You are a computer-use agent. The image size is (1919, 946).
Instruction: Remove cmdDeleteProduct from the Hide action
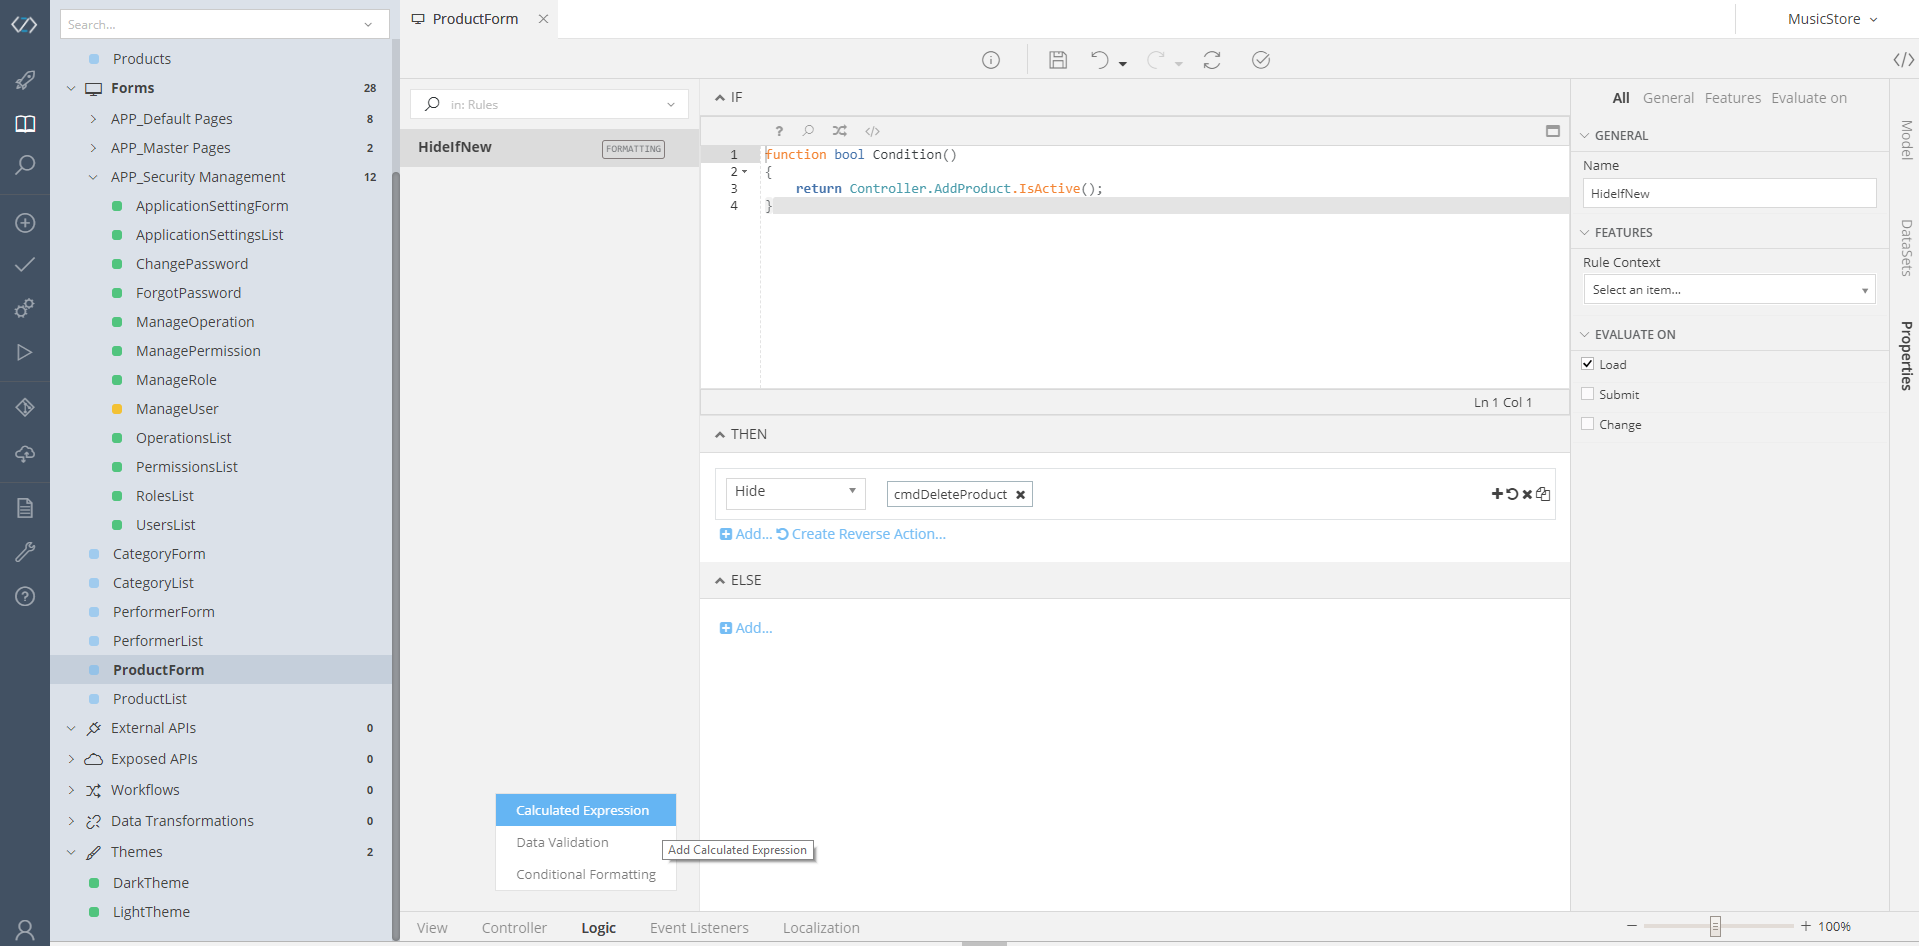tap(1020, 495)
